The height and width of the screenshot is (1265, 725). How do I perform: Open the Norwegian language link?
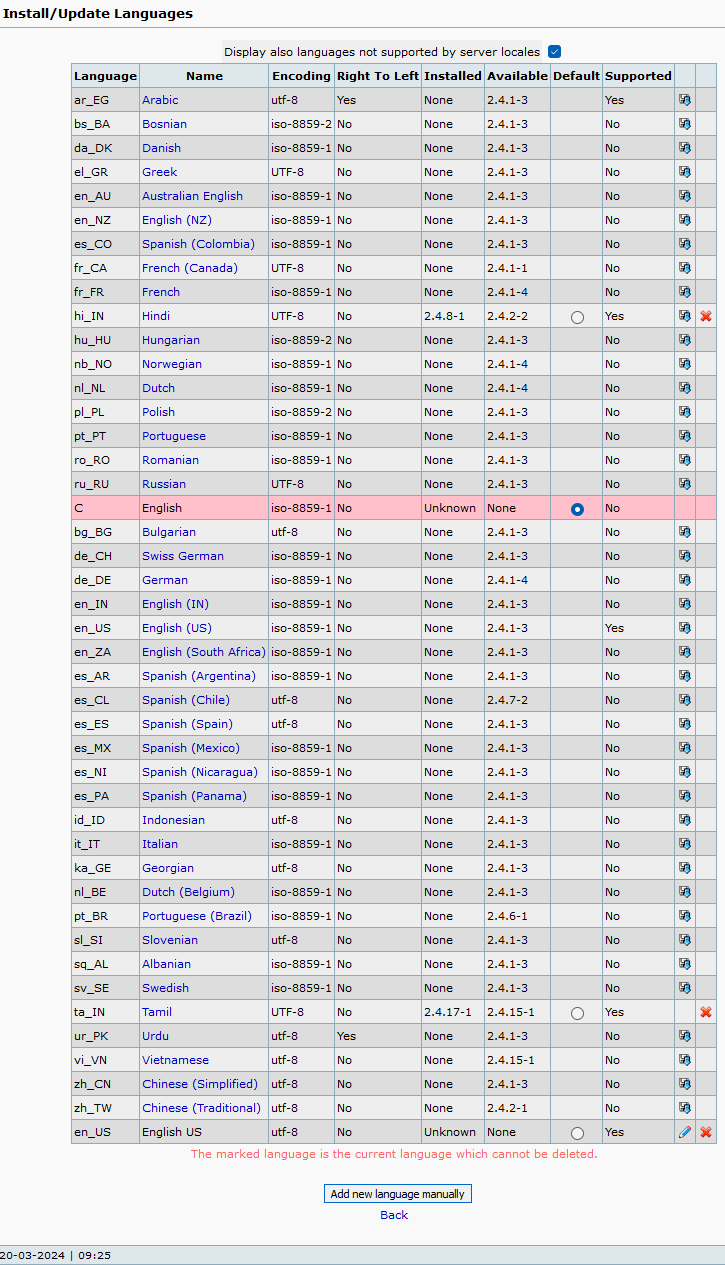[x=172, y=364]
